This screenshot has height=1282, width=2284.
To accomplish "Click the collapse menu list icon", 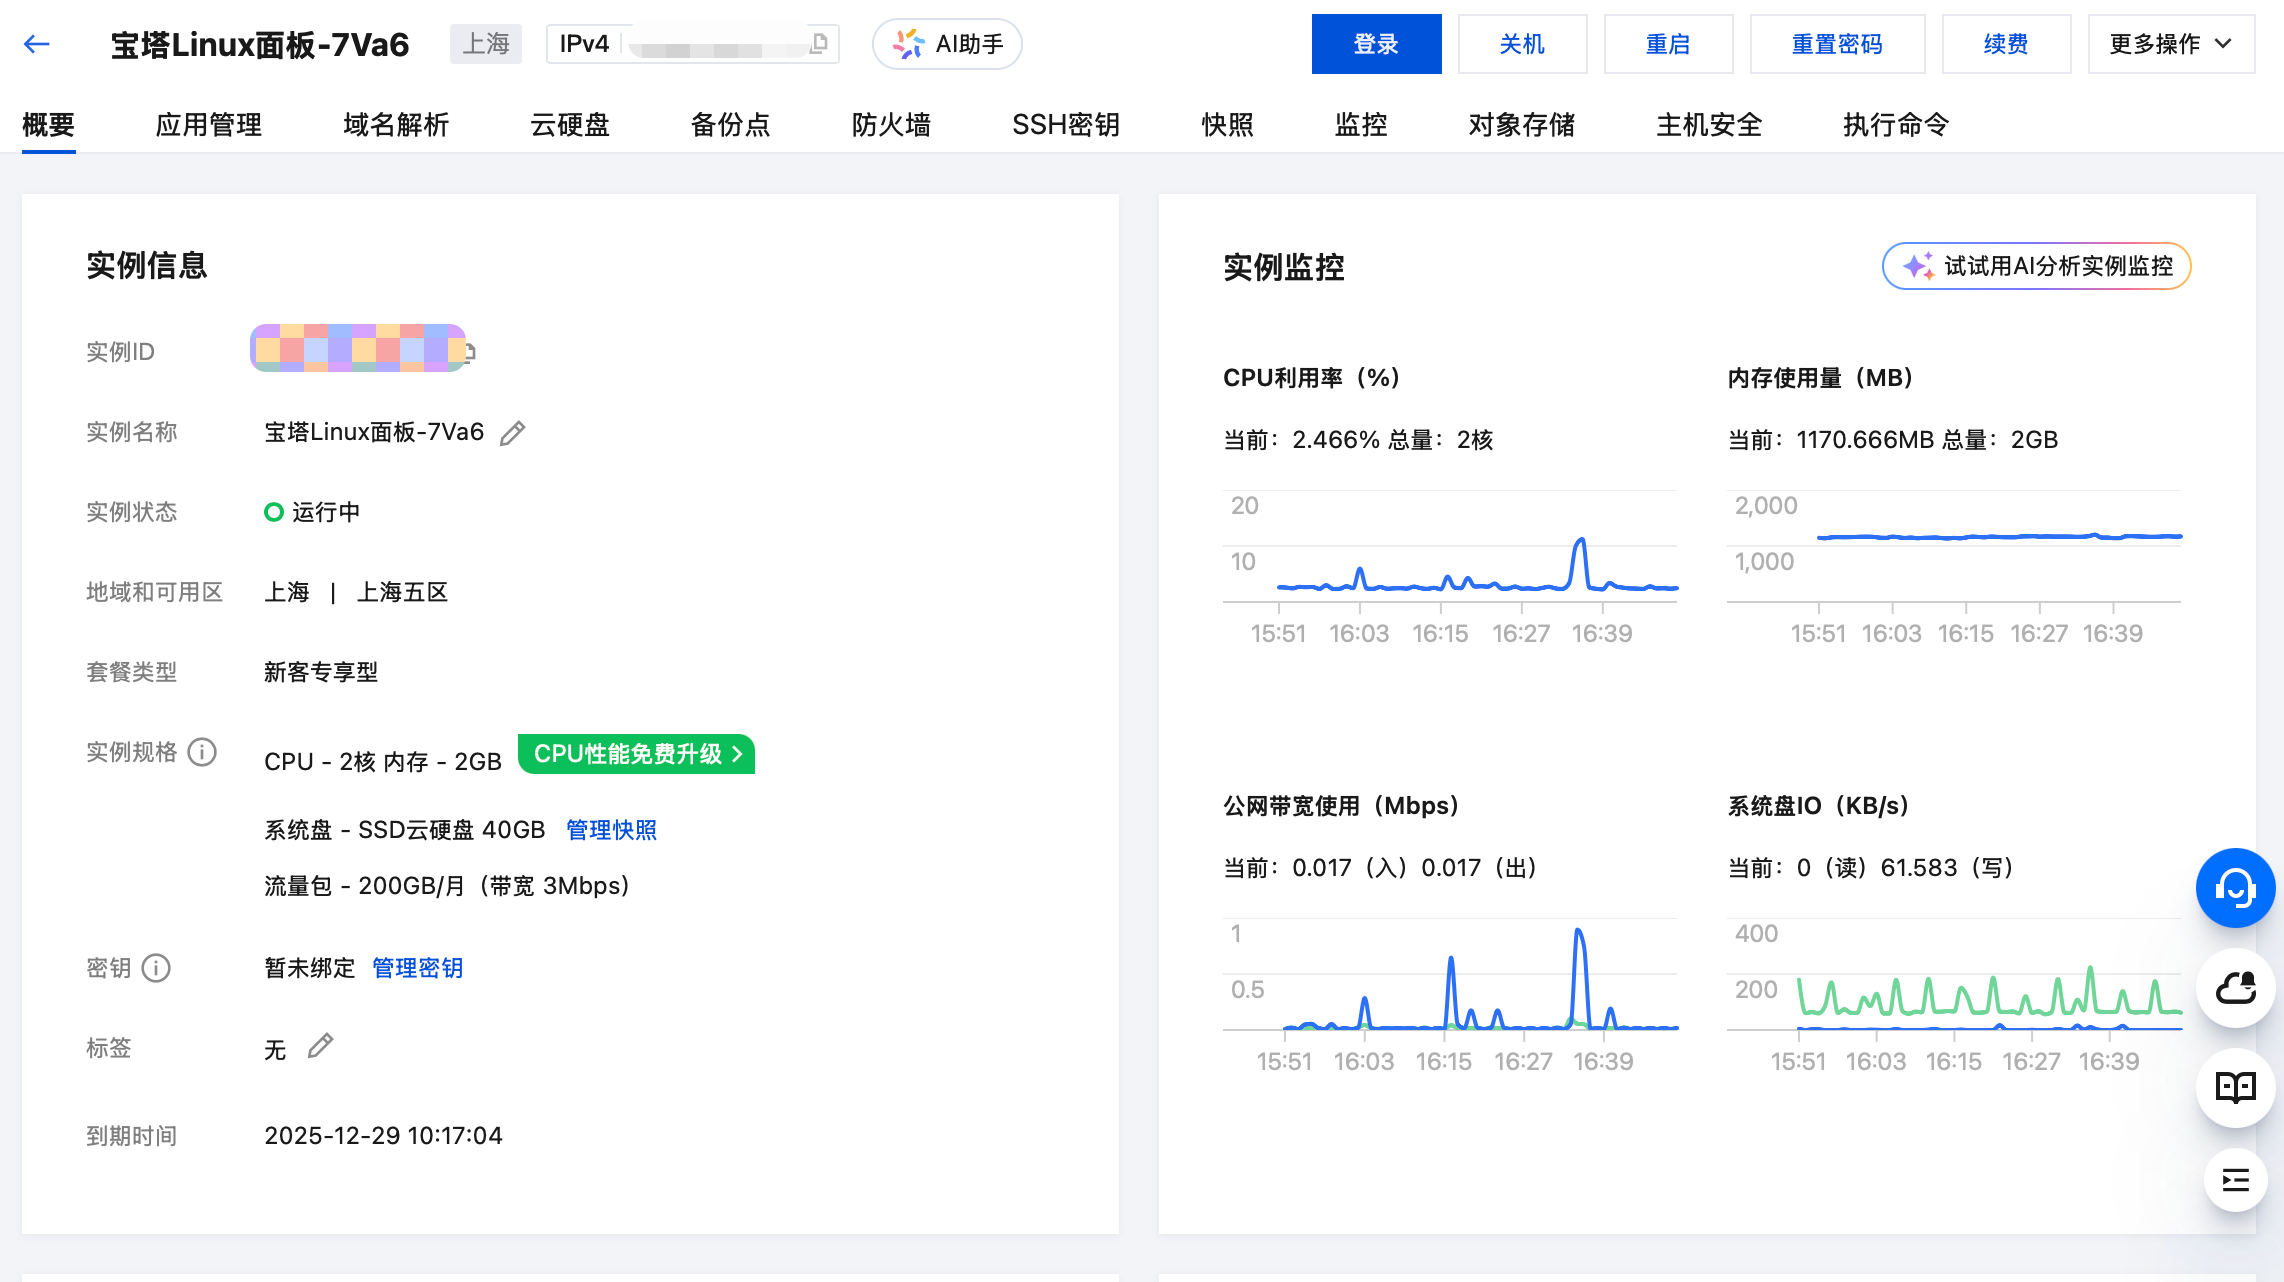I will click(2234, 1181).
